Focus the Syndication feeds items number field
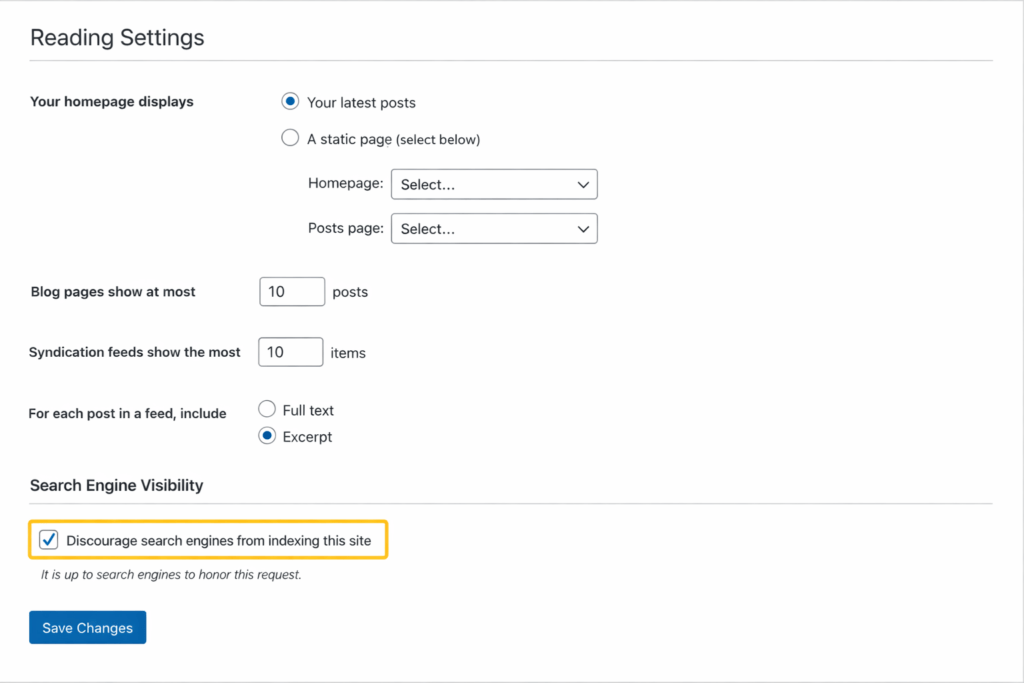Image resolution: width=1024 pixels, height=683 pixels. [291, 352]
